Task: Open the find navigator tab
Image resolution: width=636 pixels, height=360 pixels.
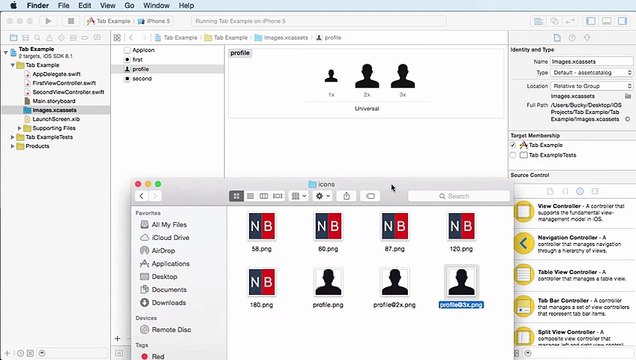Action: point(37,38)
